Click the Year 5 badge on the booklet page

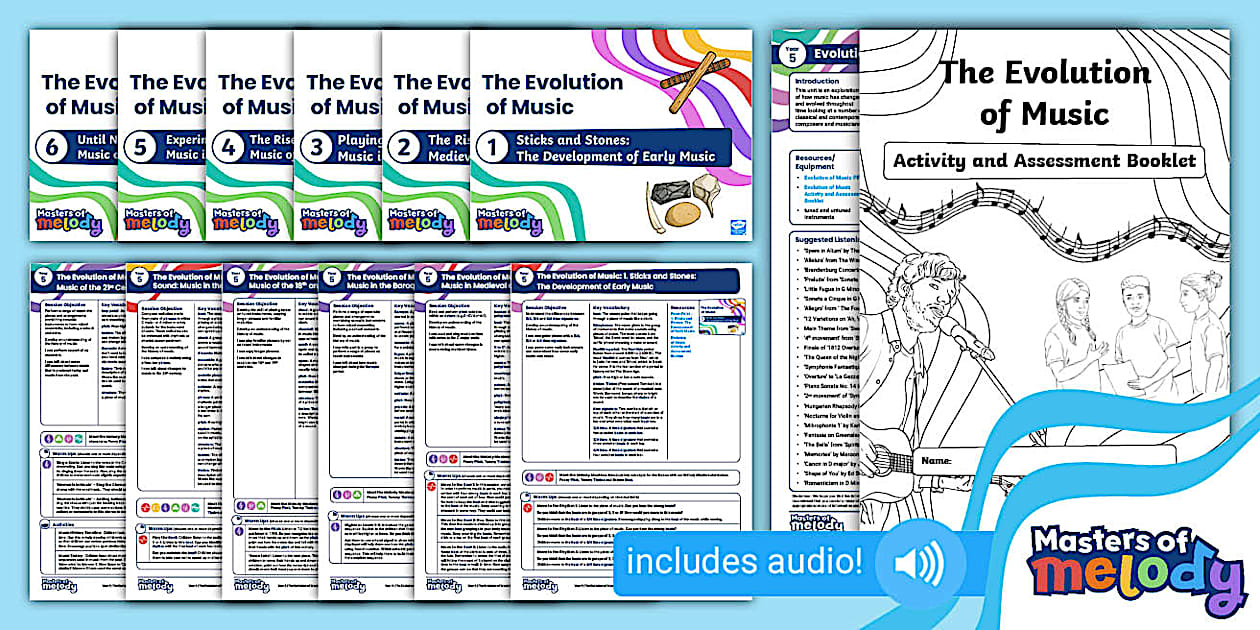(x=791, y=54)
